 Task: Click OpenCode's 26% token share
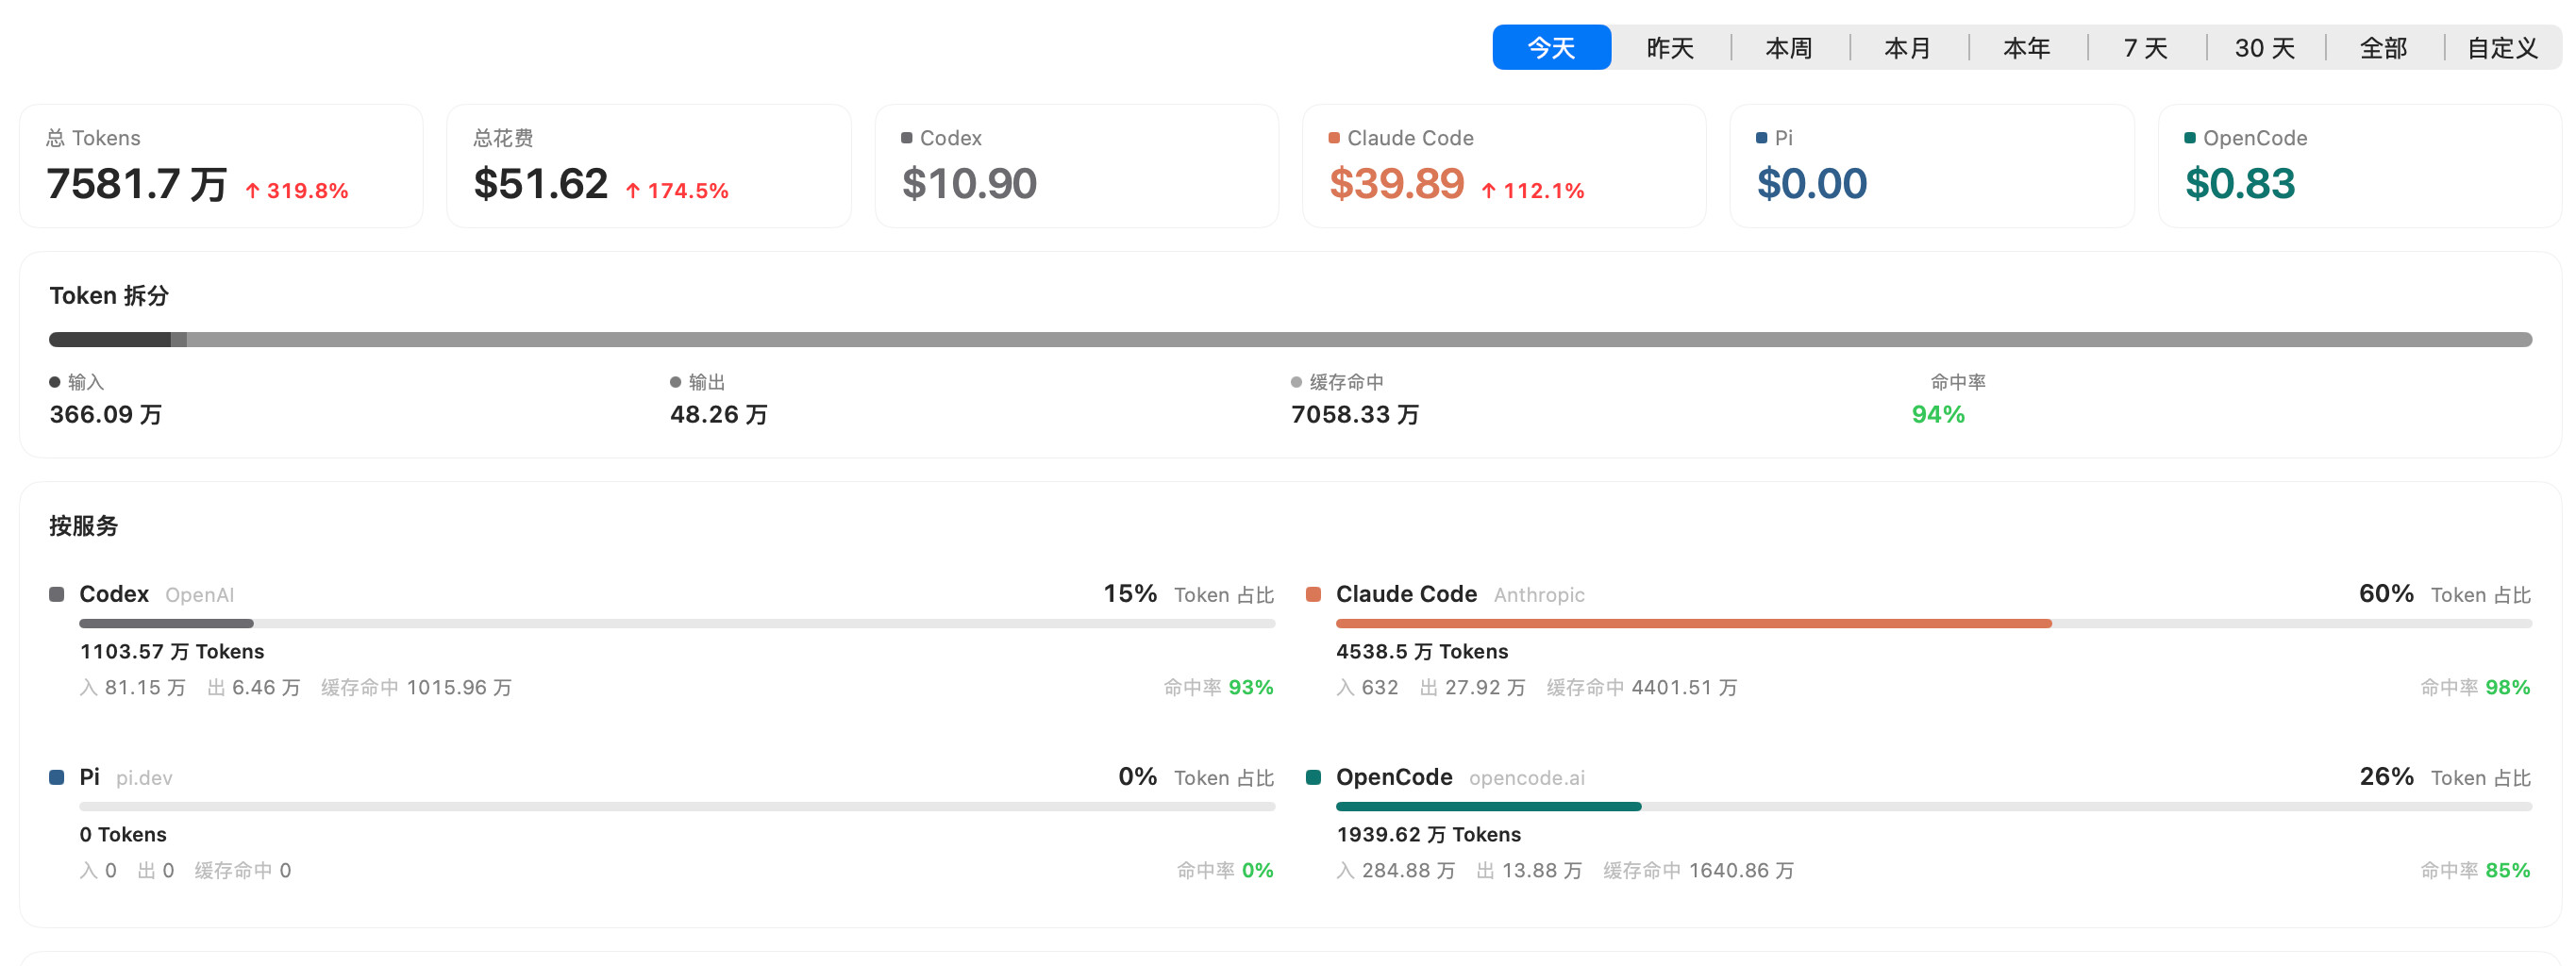[2387, 777]
